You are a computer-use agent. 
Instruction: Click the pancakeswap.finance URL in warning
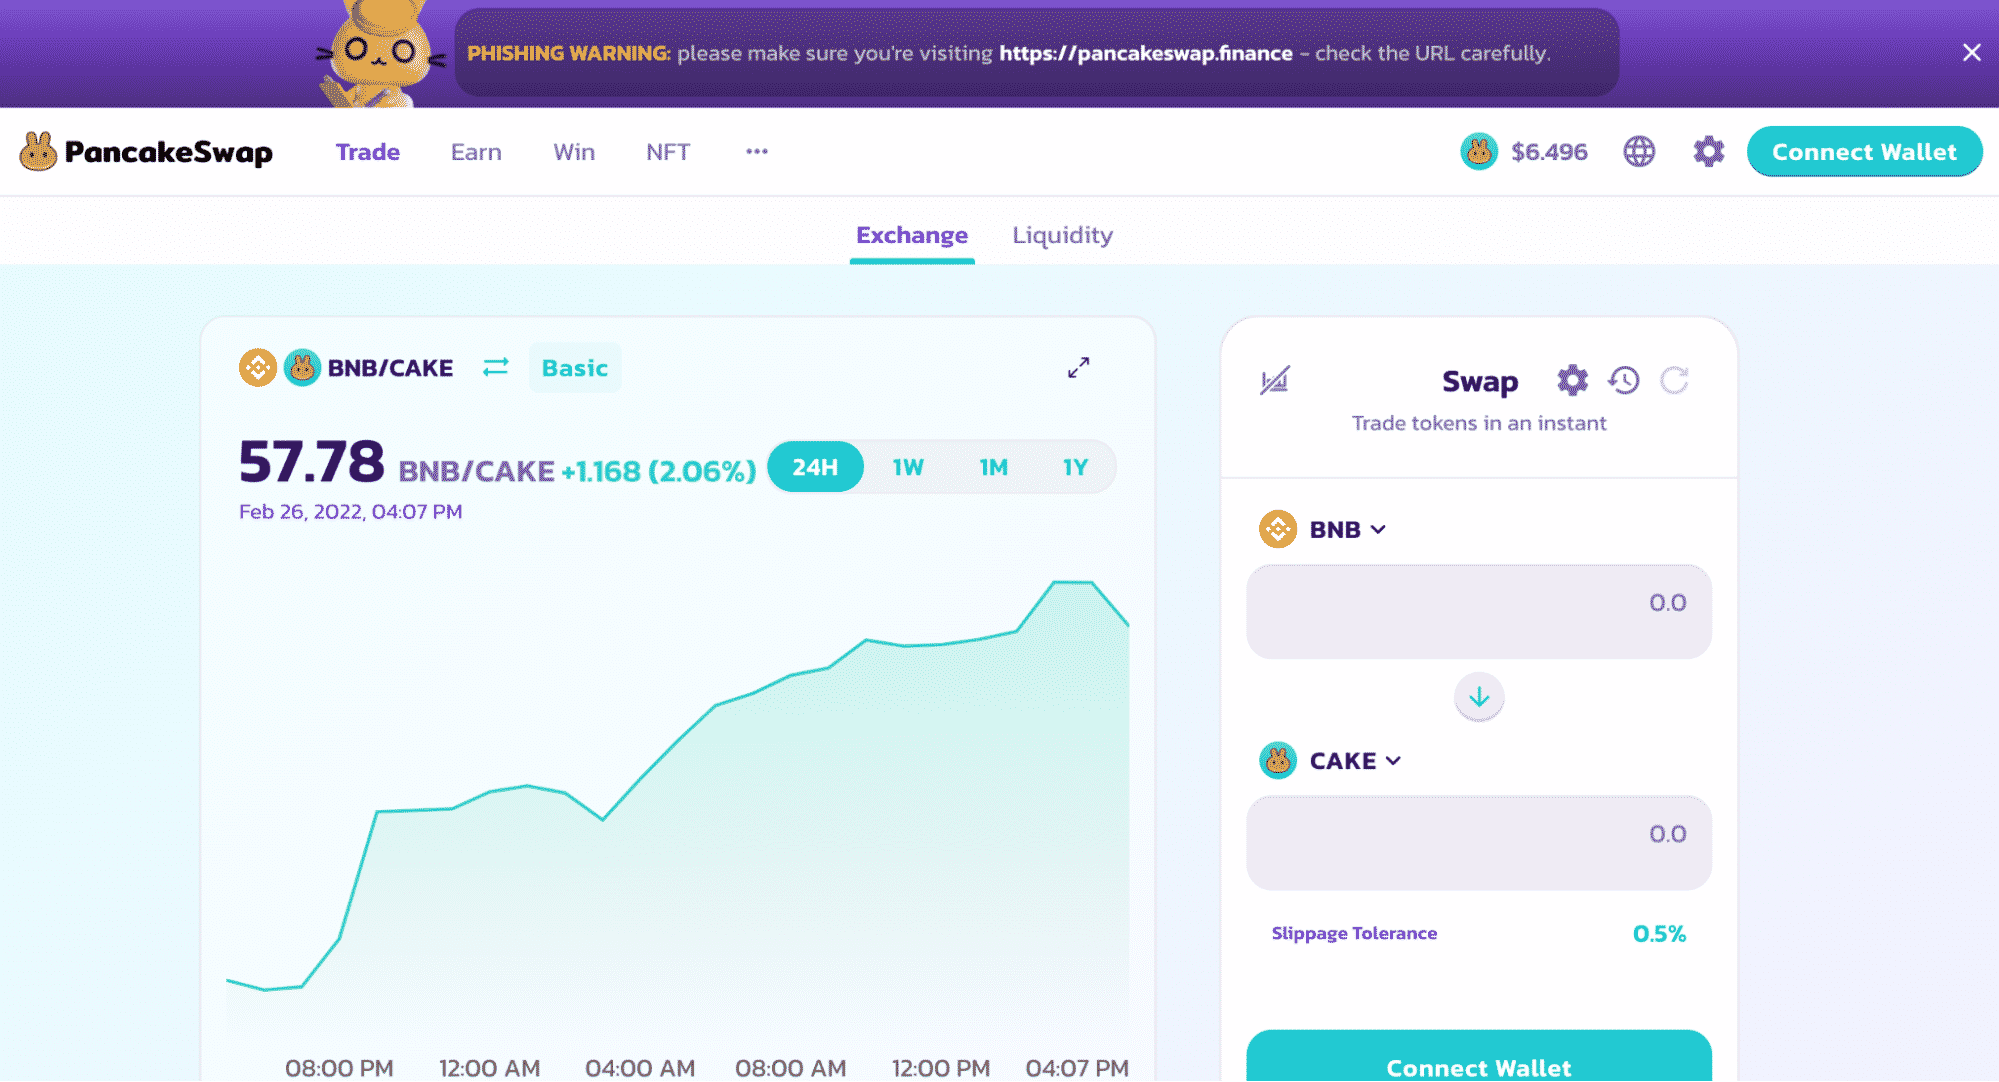coord(1146,53)
